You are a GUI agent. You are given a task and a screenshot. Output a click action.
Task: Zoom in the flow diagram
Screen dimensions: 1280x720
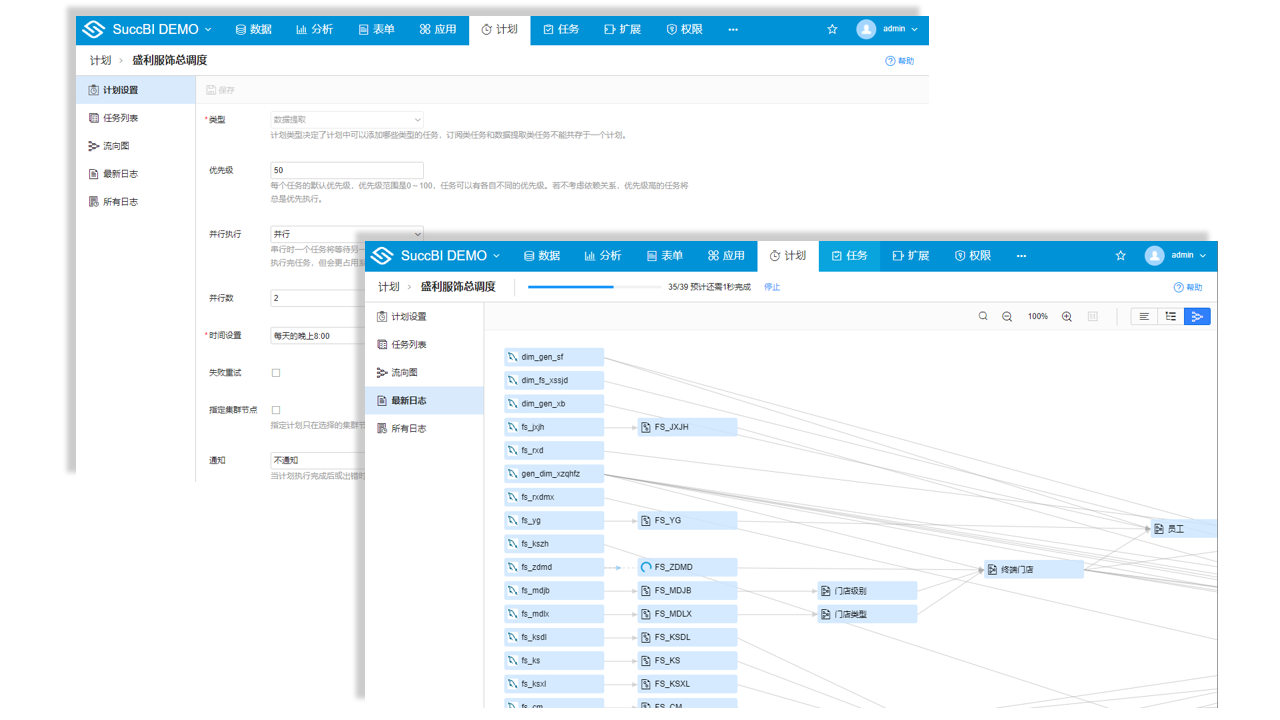click(1067, 317)
